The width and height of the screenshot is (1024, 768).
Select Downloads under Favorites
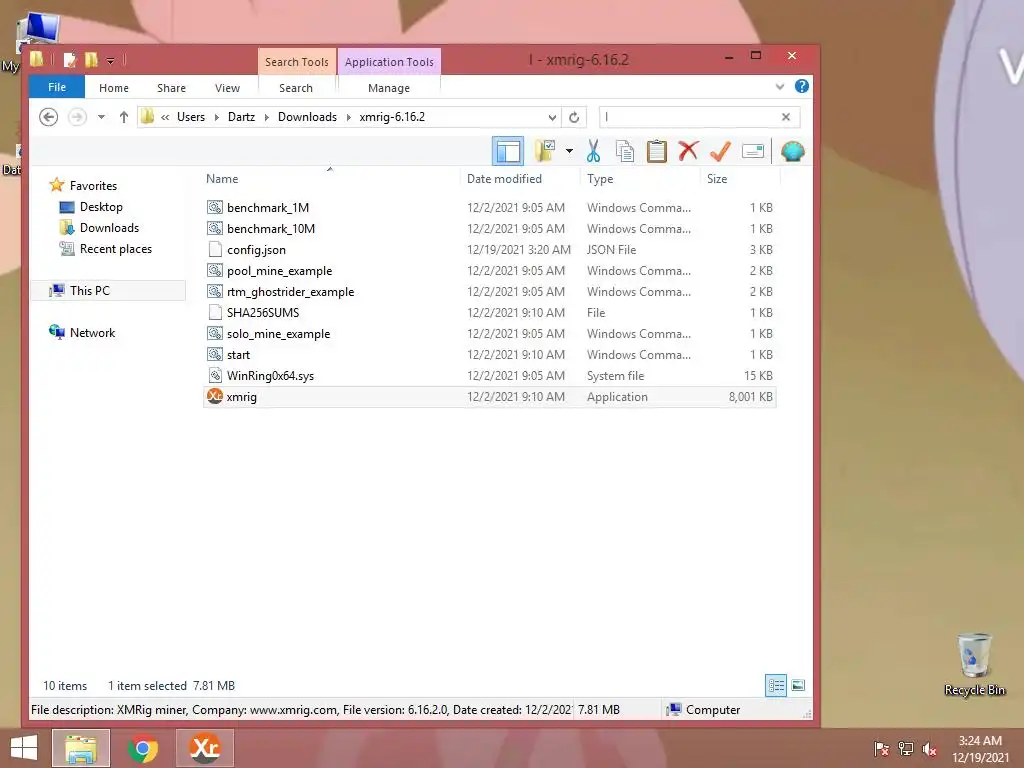tap(109, 227)
